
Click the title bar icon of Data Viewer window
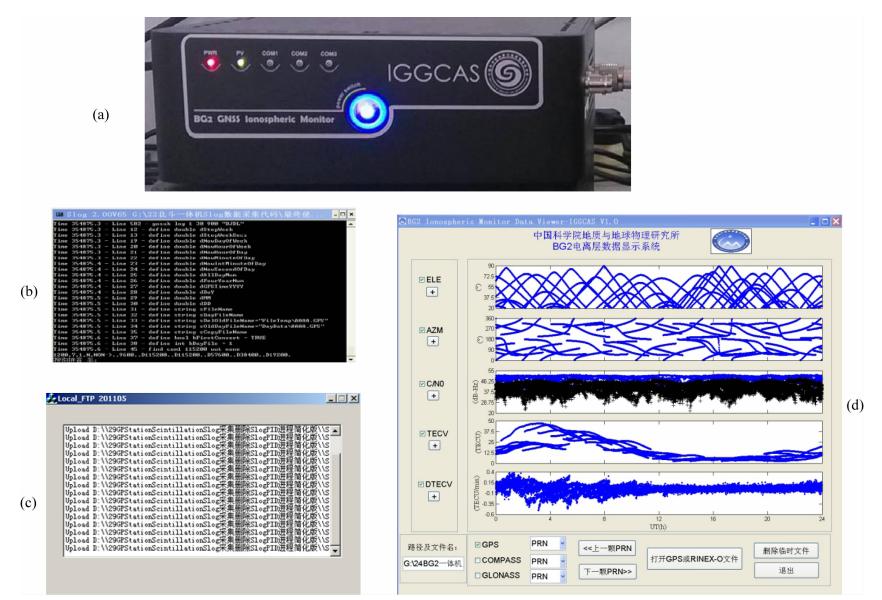[x=403, y=222]
